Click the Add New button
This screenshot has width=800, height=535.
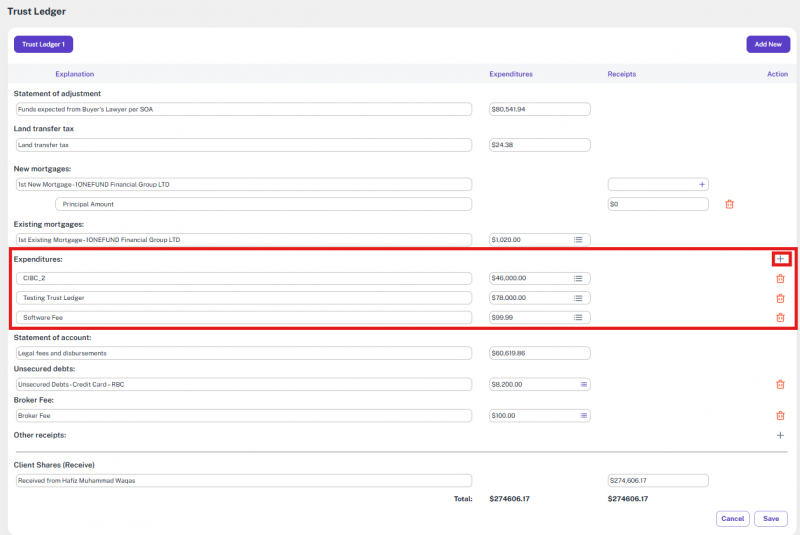point(767,44)
